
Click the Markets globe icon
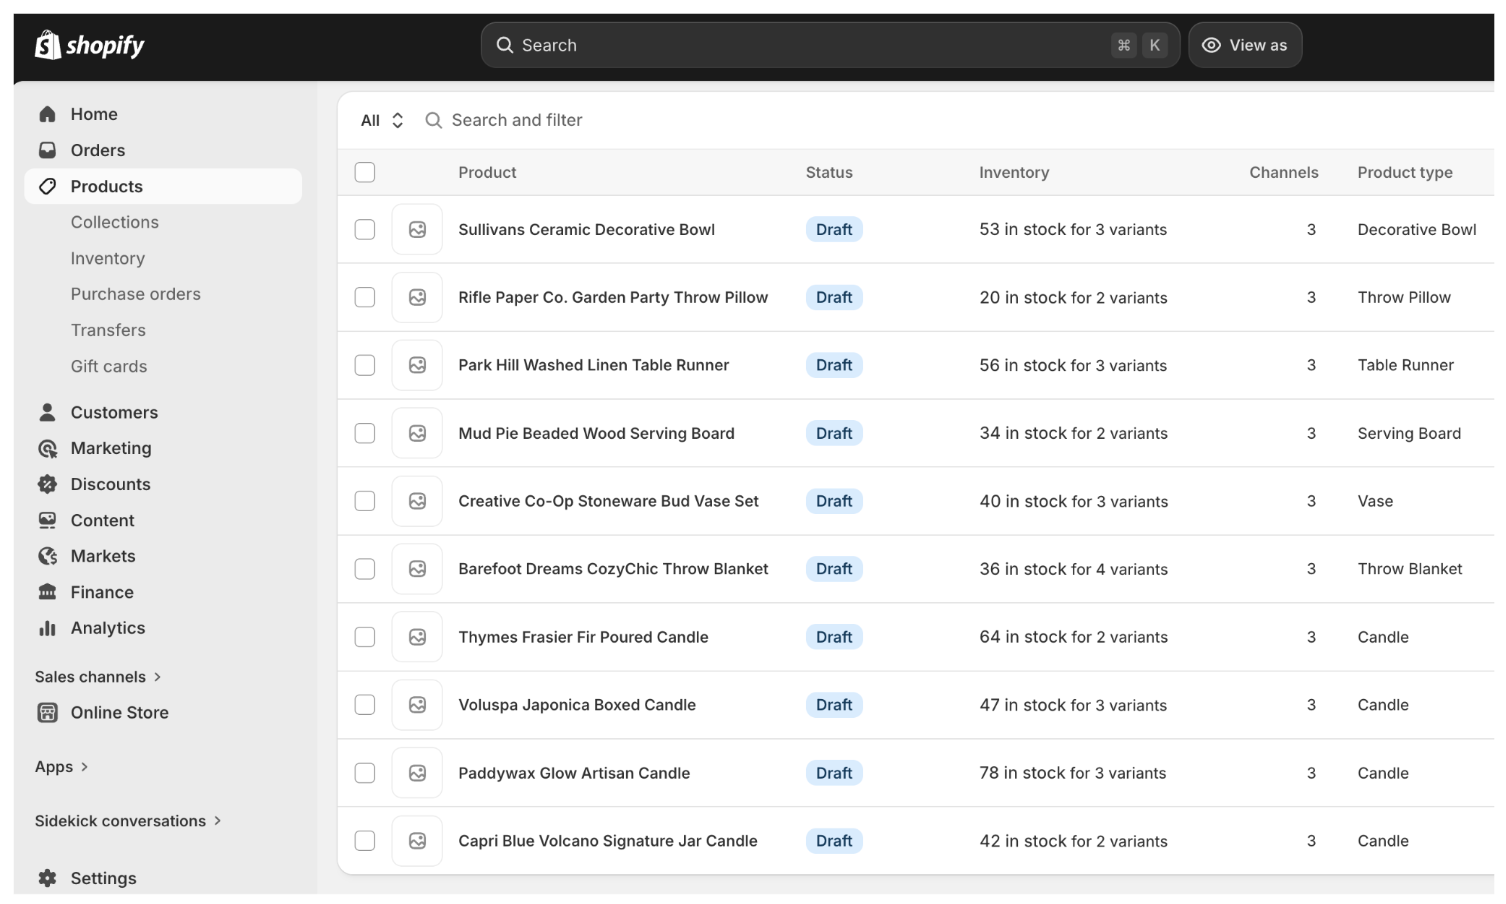point(47,556)
